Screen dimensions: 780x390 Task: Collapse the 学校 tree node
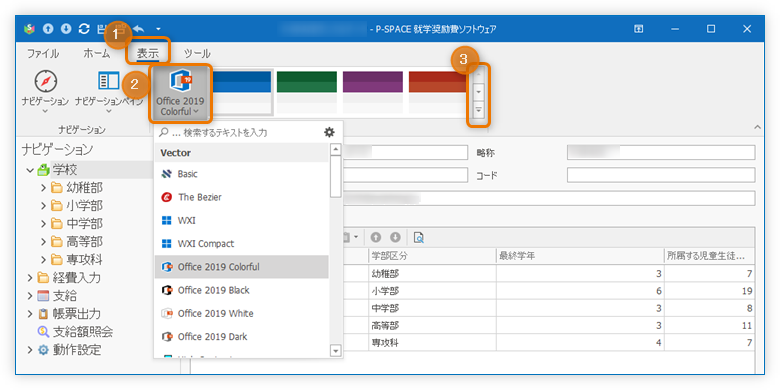(x=31, y=170)
